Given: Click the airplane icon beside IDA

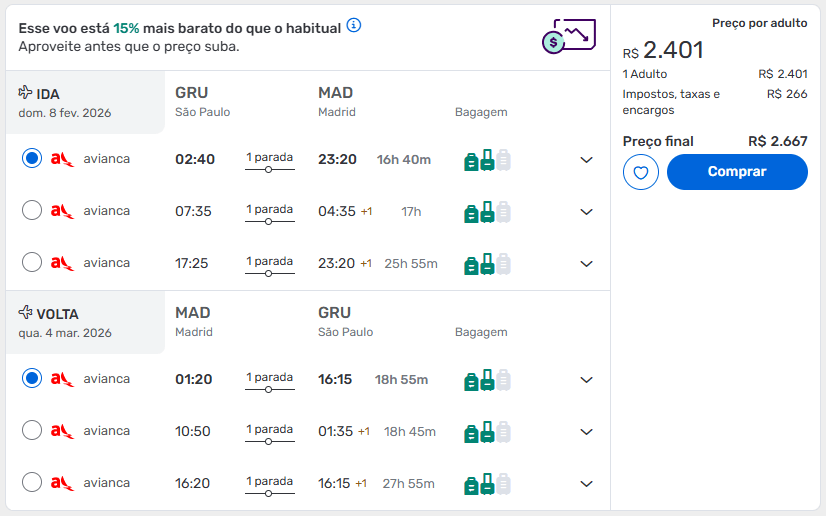Looking at the screenshot, I should [25, 93].
